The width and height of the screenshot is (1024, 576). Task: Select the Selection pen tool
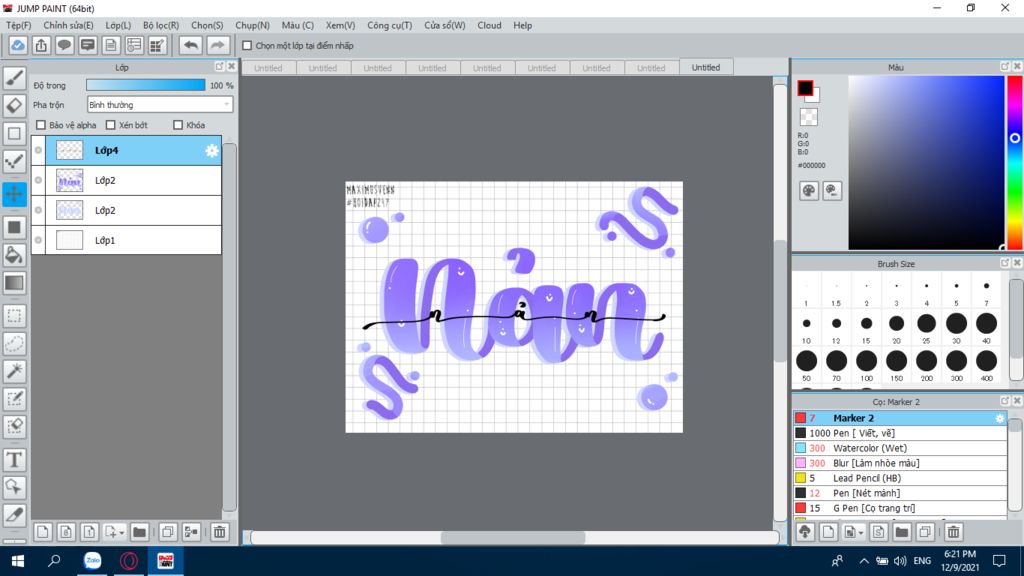(14, 399)
